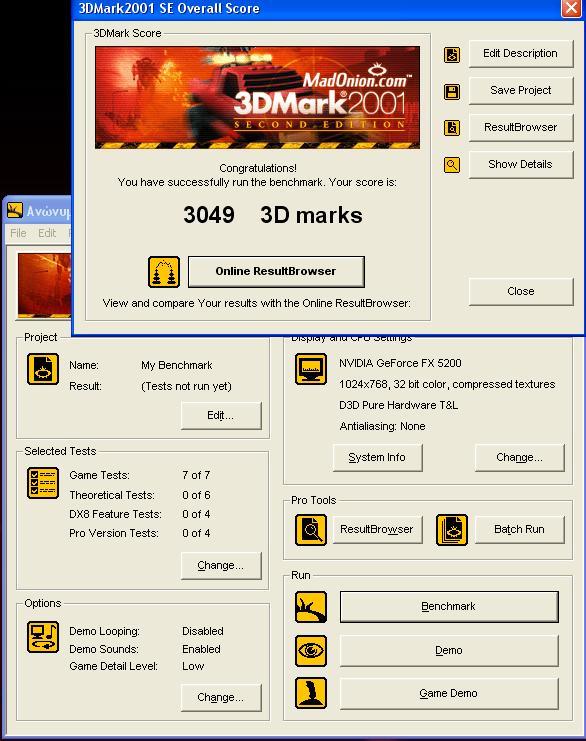Click the Online ResultBrowser trees icon
The height and width of the screenshot is (741, 586).
[x=164, y=272]
